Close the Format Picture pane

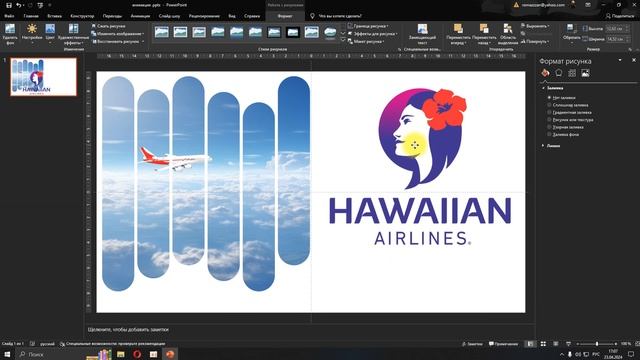click(634, 60)
